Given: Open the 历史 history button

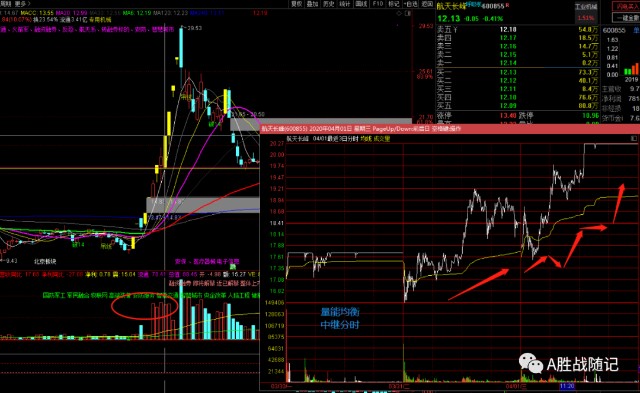Looking at the screenshot, I should (x=329, y=4).
